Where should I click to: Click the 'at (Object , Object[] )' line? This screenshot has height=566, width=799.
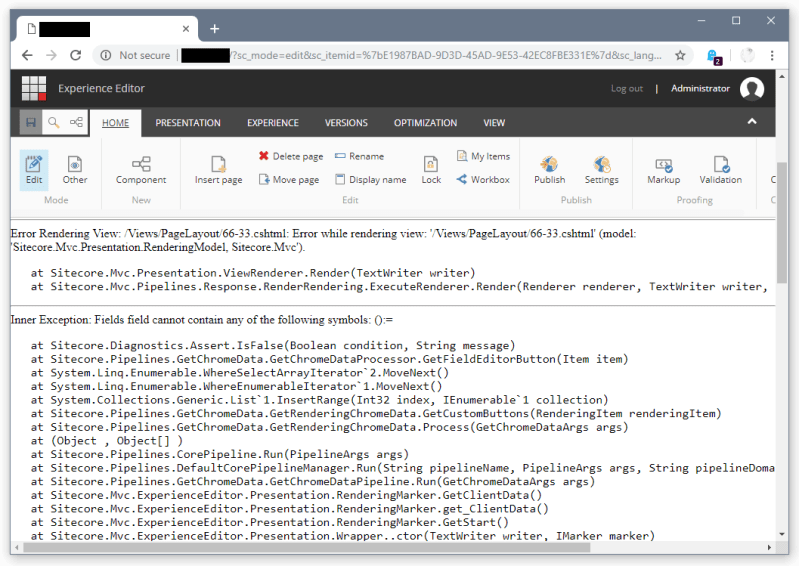pyautogui.click(x=106, y=441)
